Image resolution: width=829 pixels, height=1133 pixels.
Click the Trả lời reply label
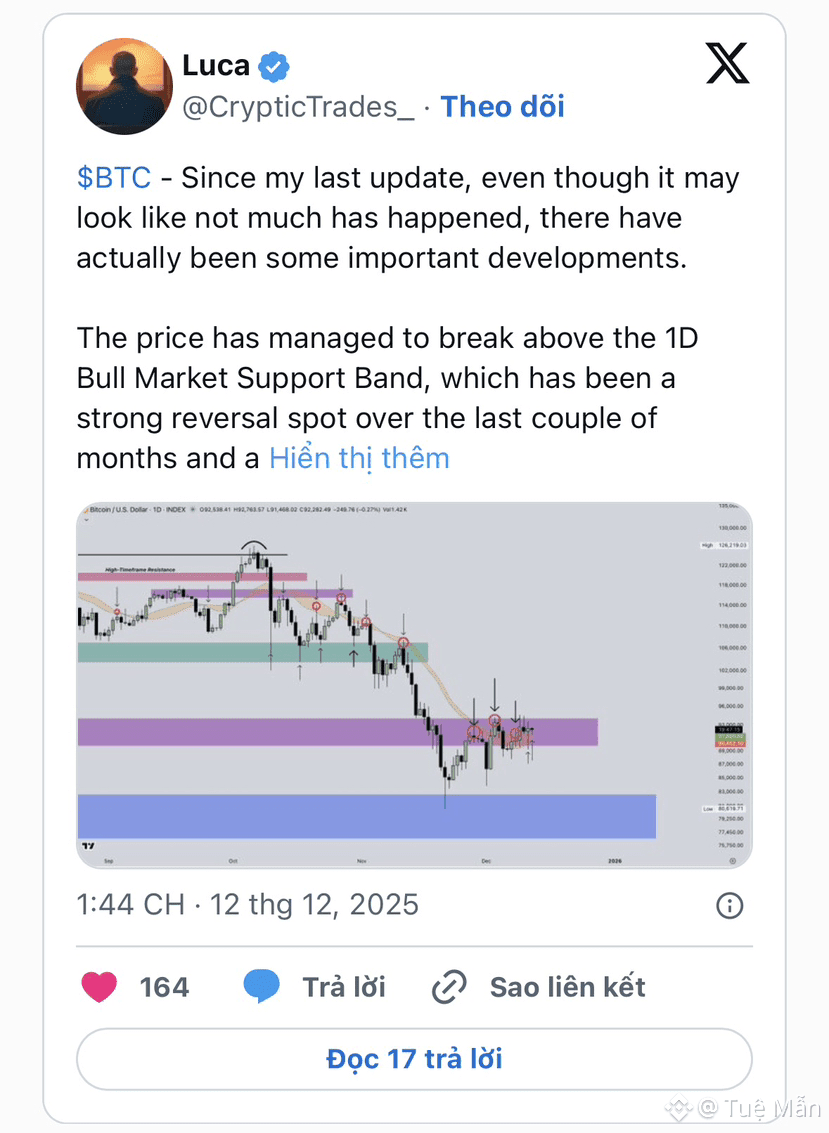coord(344,987)
